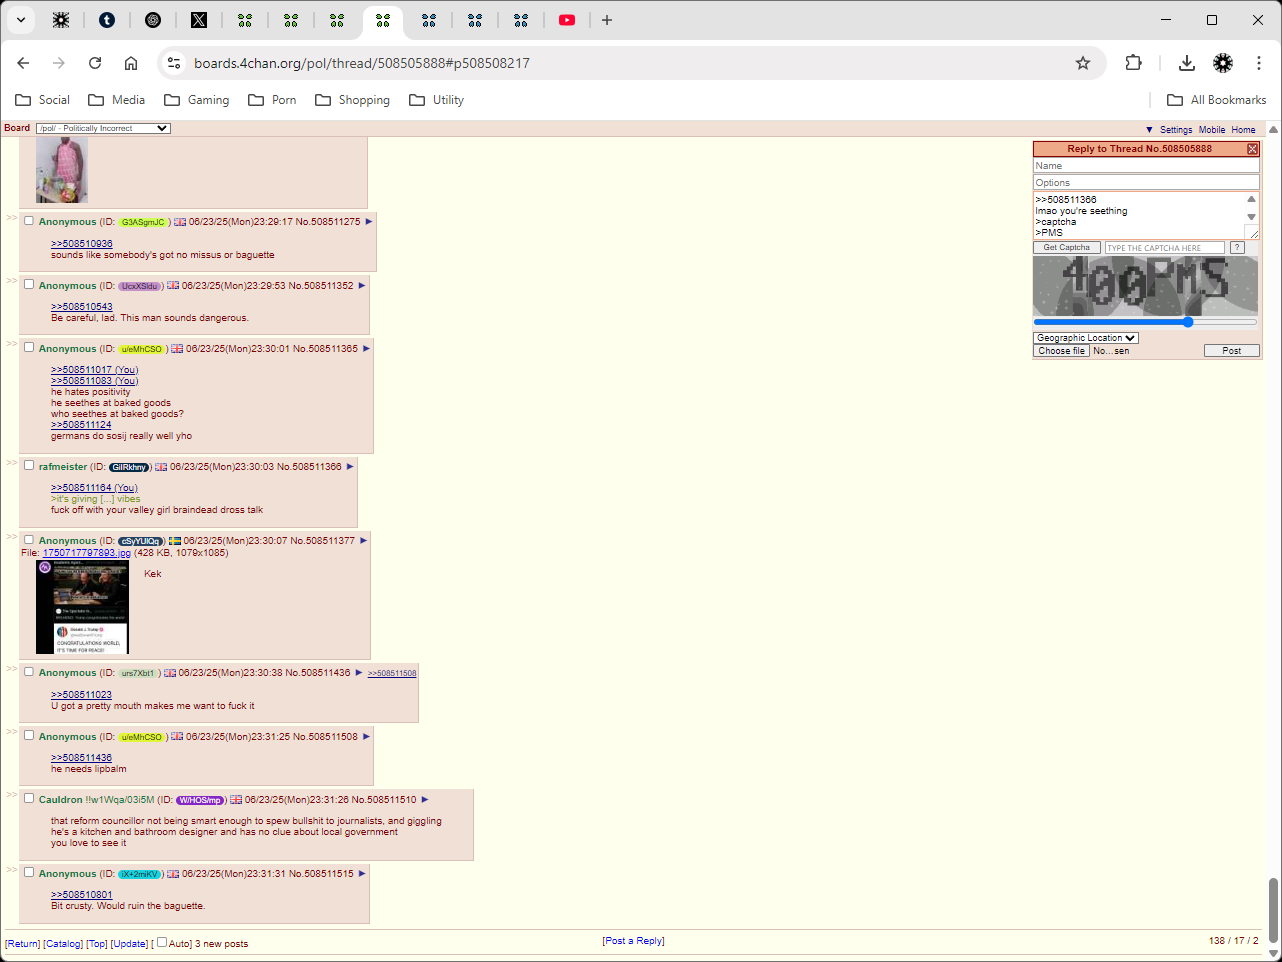
Task: Open the 1750717797893.jpg file link
Action: coord(86,553)
